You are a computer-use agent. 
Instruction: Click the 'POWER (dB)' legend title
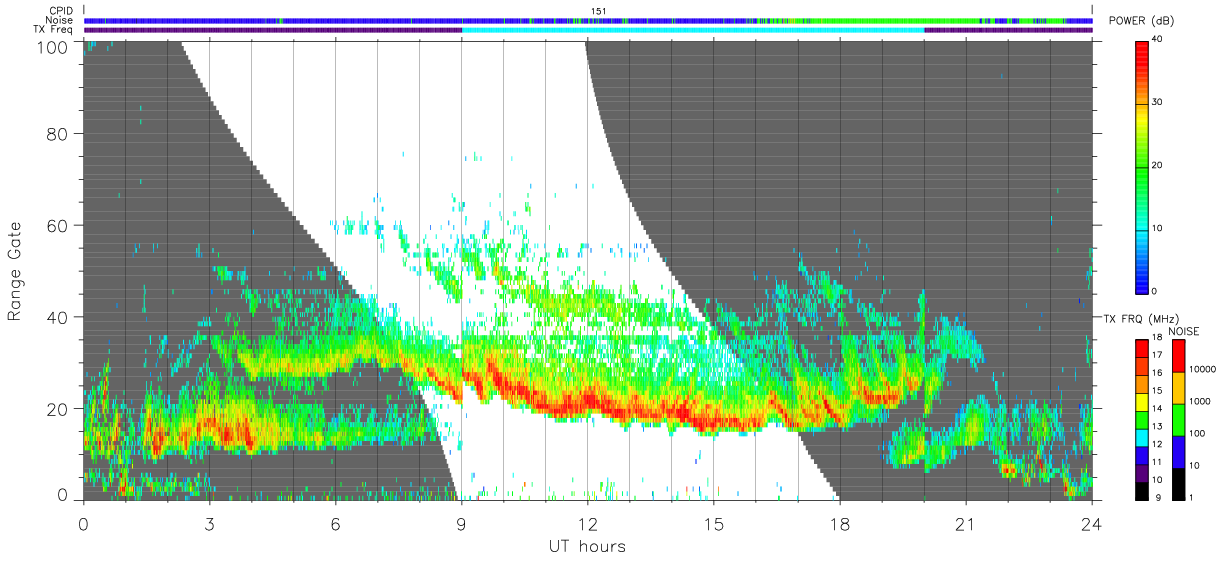point(1143,22)
